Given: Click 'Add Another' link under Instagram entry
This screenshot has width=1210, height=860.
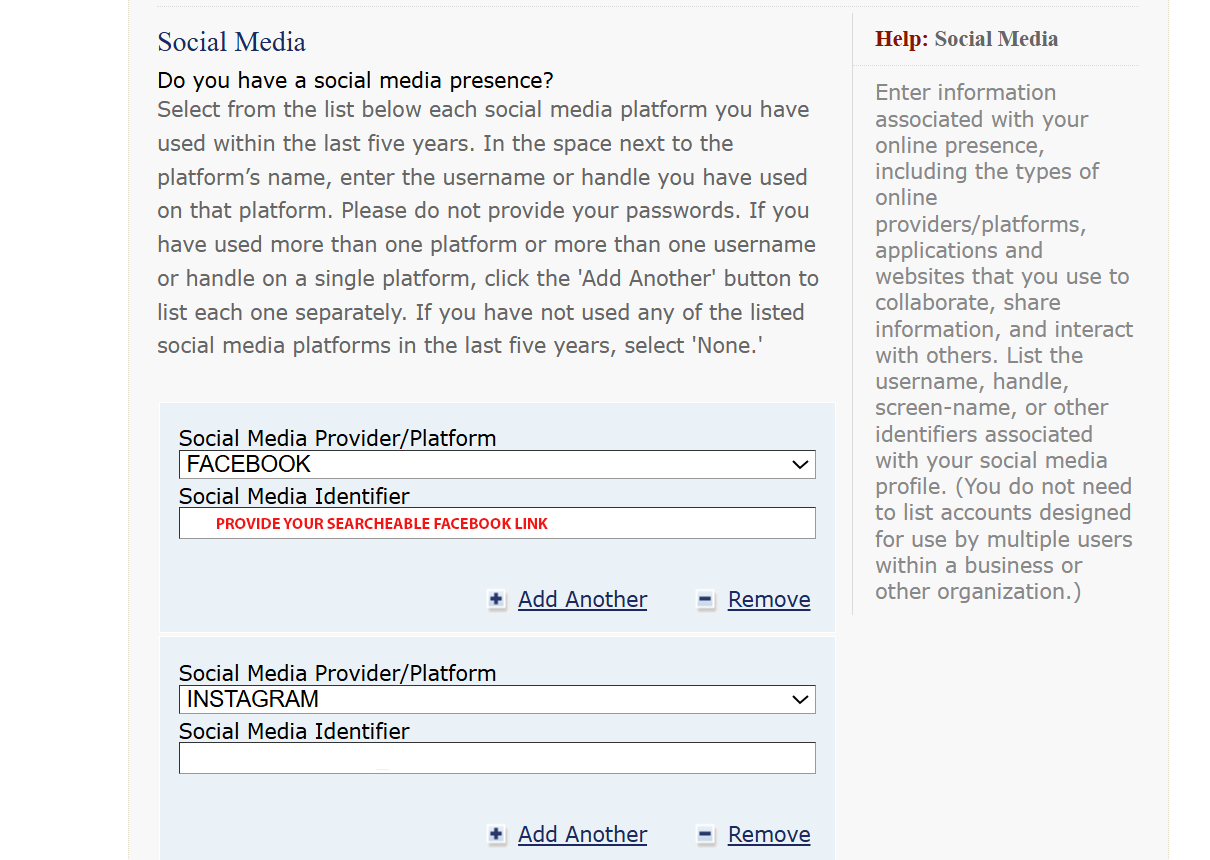Looking at the screenshot, I should point(582,835).
